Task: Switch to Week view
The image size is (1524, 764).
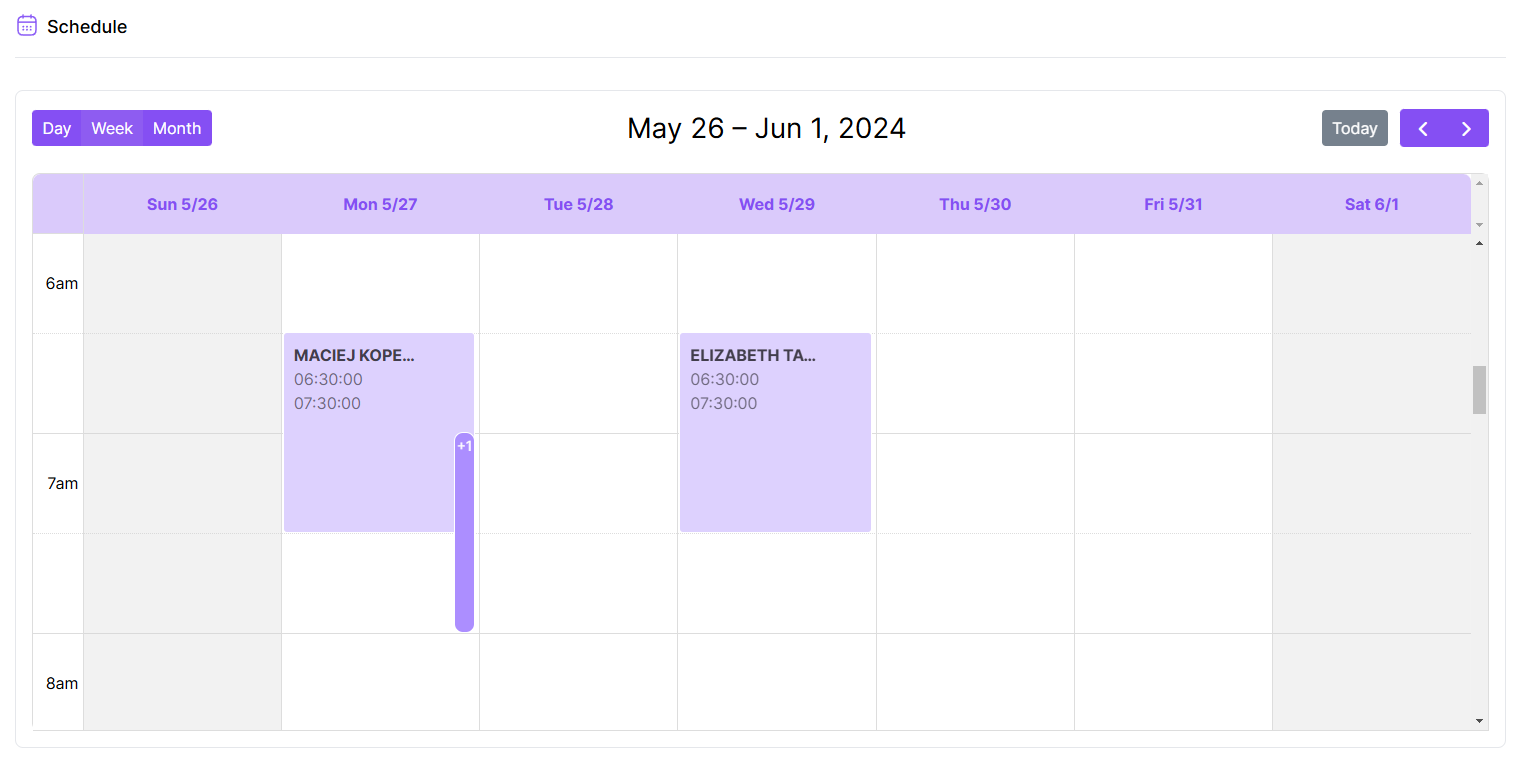Action: pyautogui.click(x=112, y=128)
